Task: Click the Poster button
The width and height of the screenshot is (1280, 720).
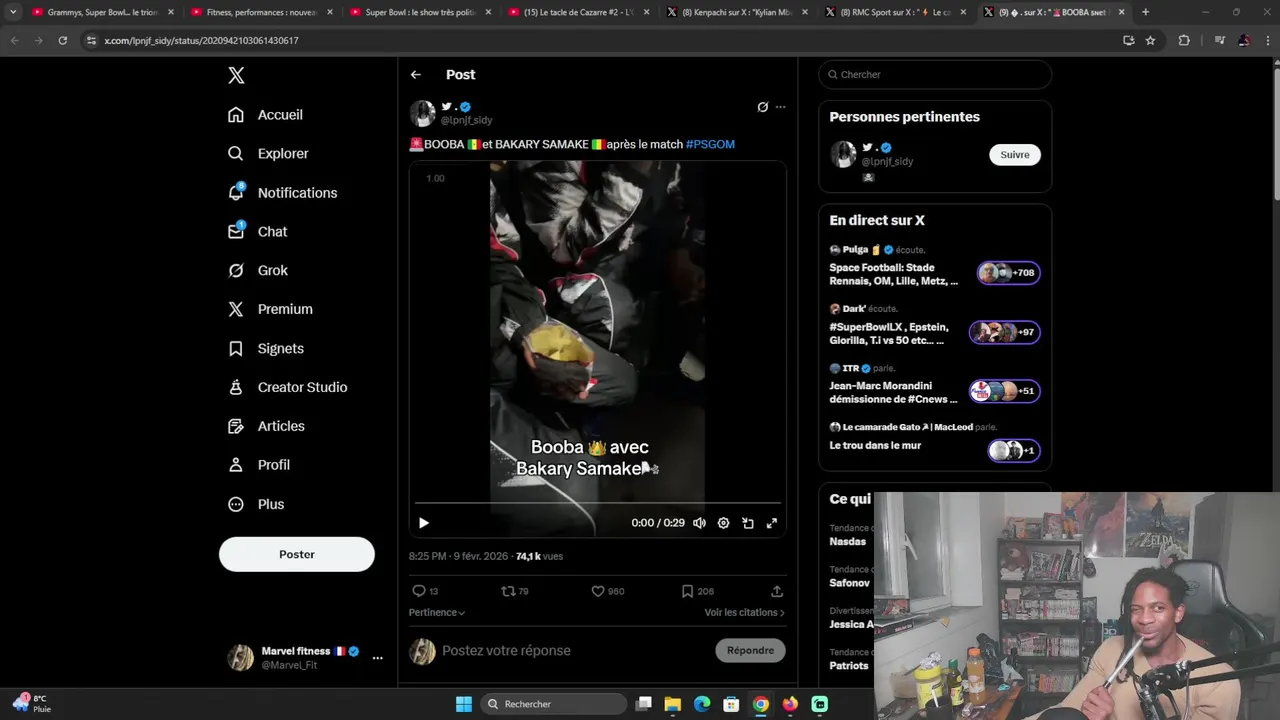Action: pyautogui.click(x=297, y=554)
